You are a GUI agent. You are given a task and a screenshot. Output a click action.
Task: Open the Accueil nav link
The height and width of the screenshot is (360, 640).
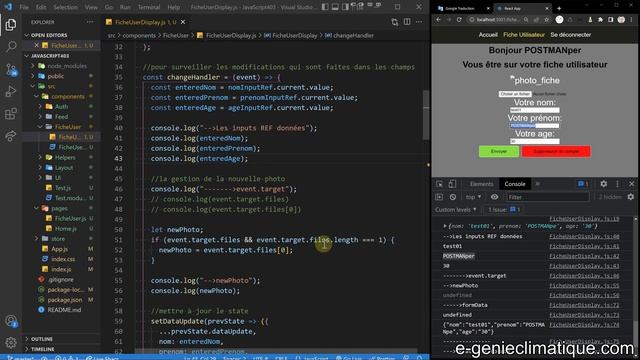488,35
